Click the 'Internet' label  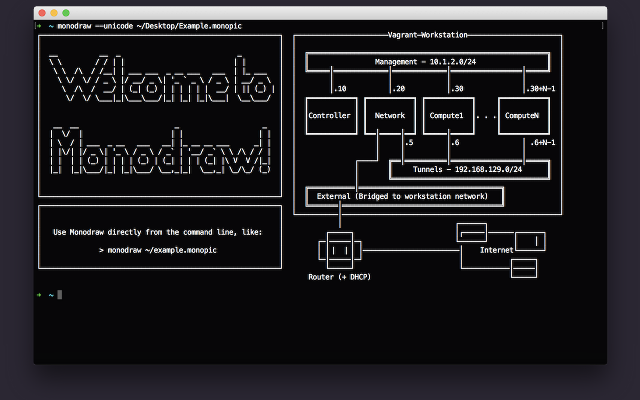coord(497,250)
